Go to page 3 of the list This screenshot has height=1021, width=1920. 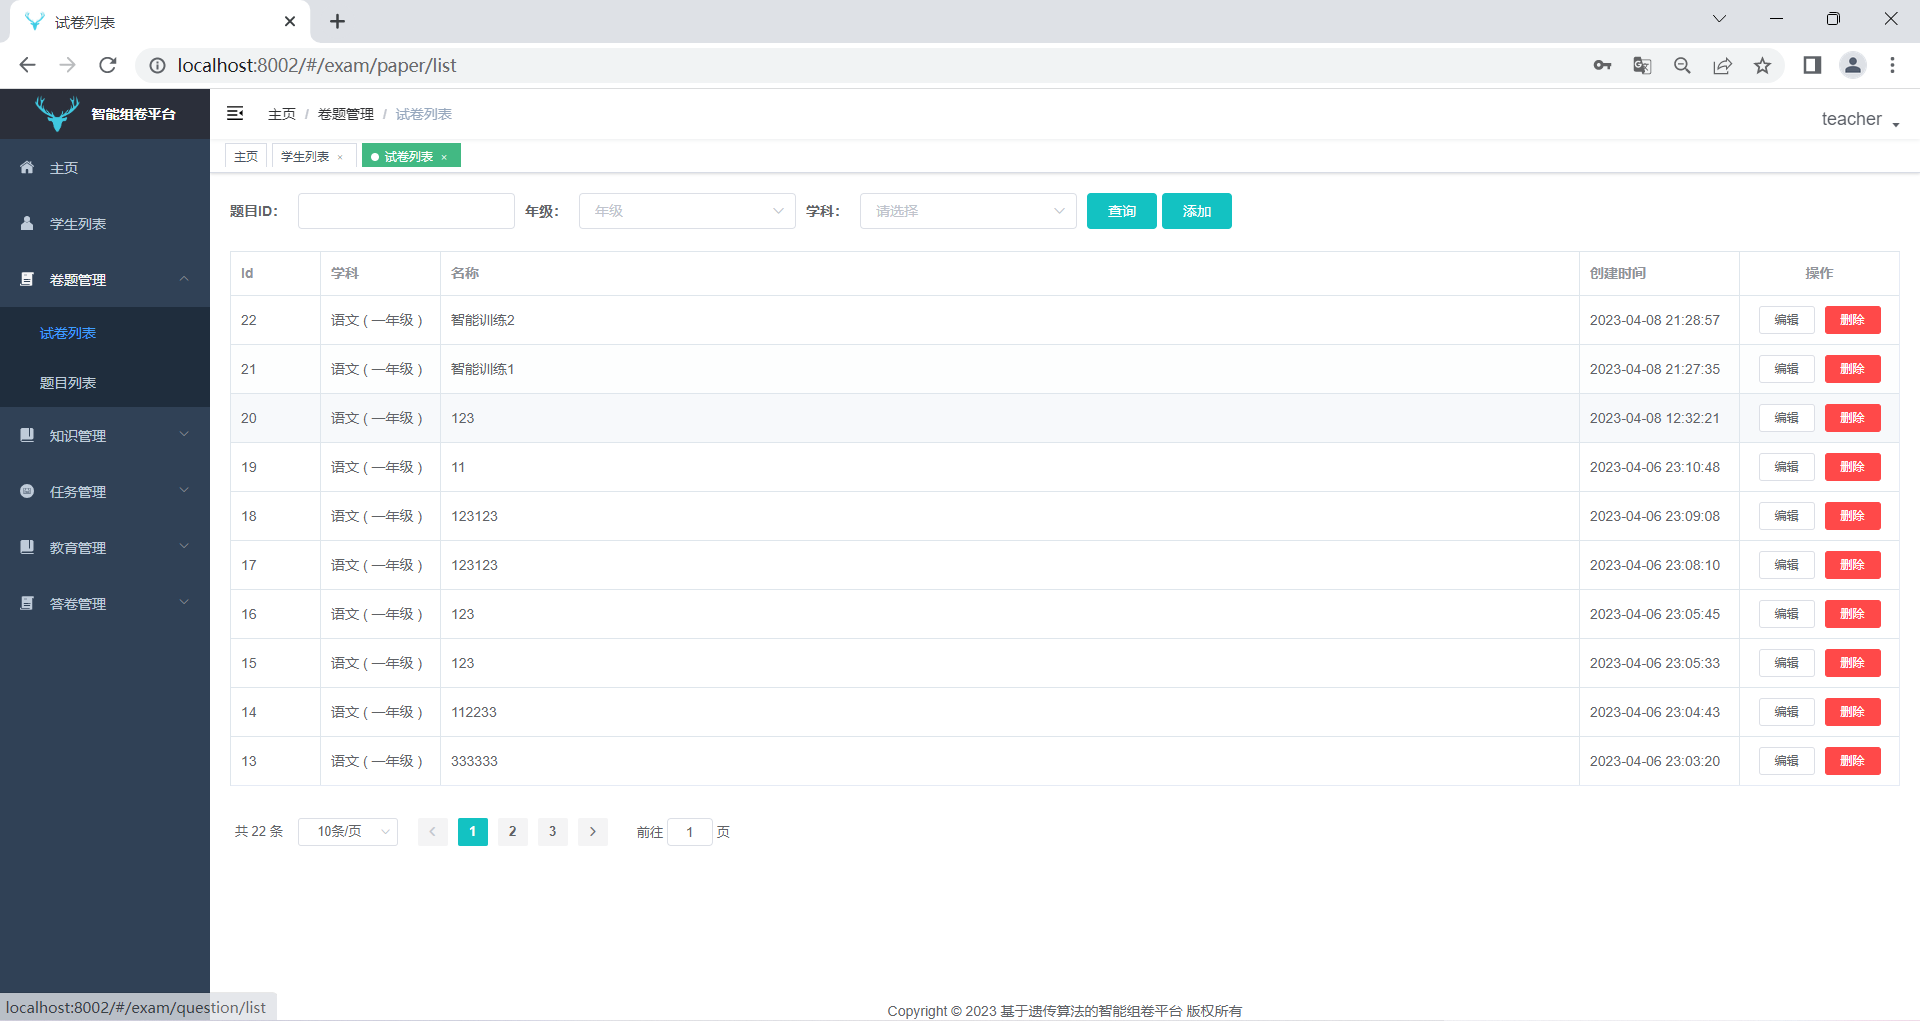553,831
